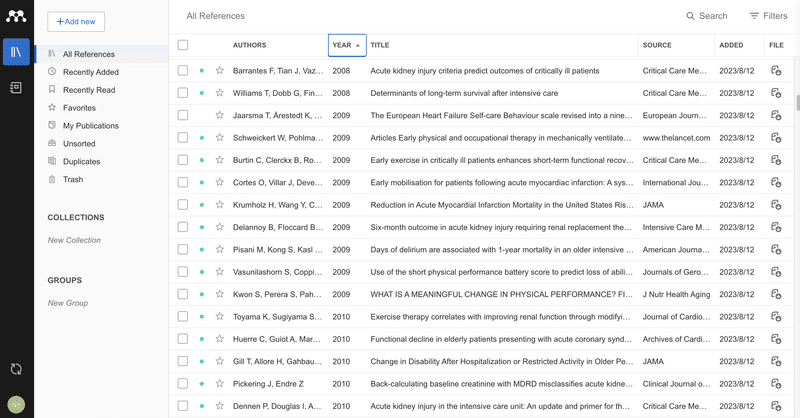Open the user account avatar

(x=16, y=404)
